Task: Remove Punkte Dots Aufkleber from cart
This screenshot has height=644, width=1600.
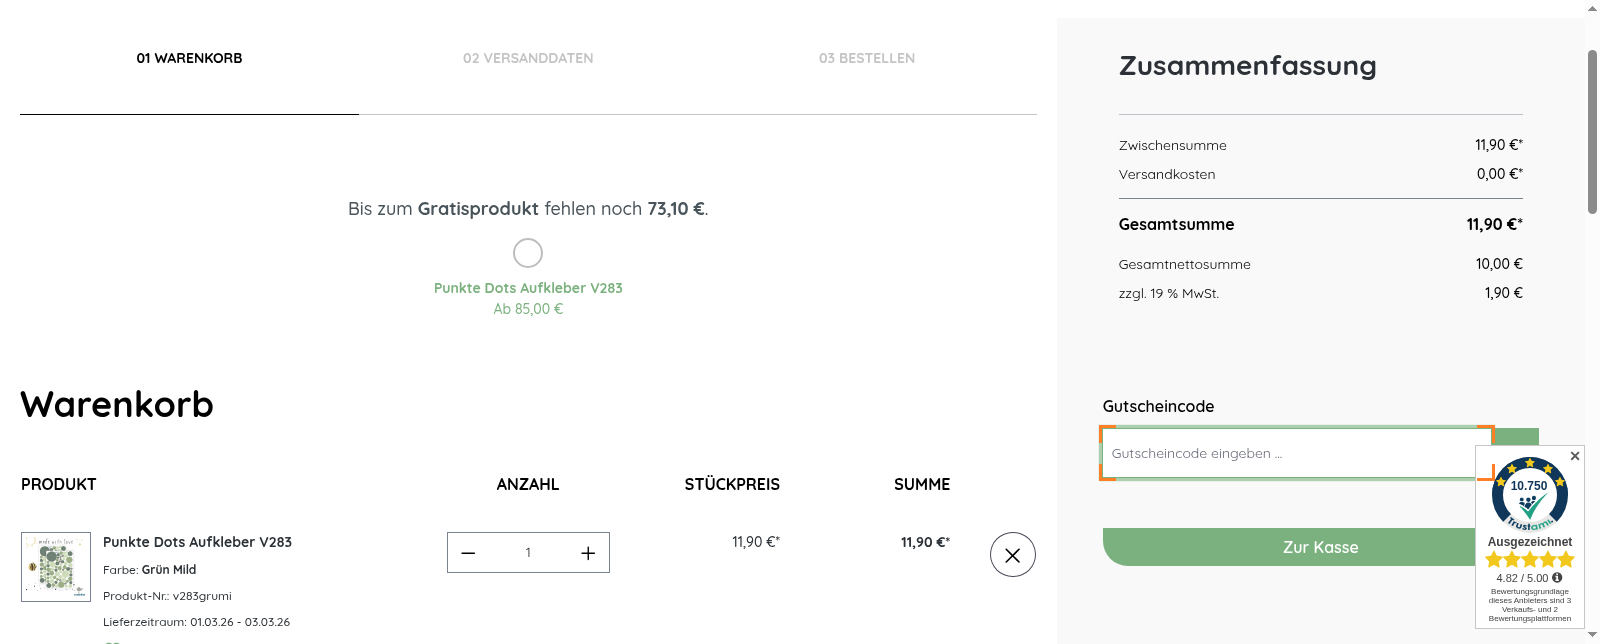Action: pyautogui.click(x=1012, y=555)
